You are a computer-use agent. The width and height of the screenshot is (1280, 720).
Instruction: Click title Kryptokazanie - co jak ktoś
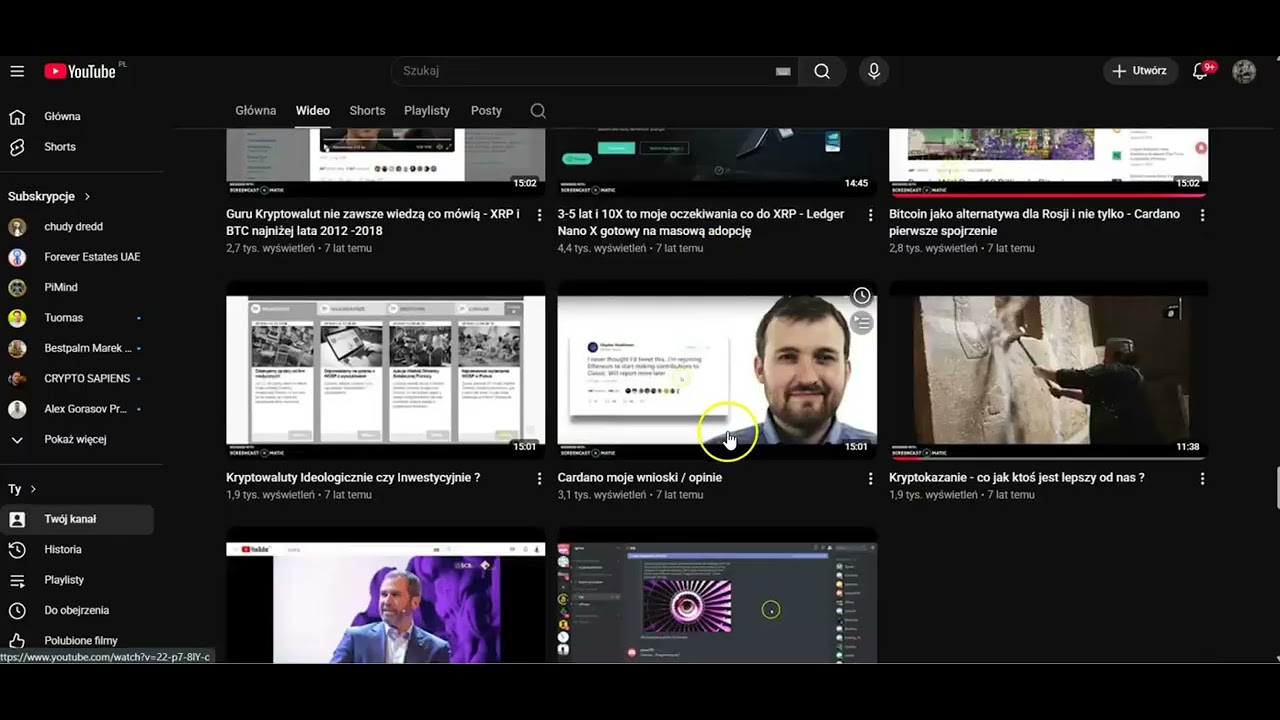tap(1017, 478)
